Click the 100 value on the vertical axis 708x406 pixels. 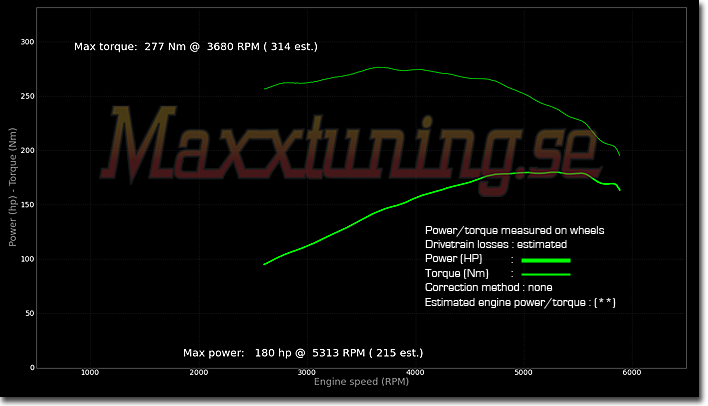click(27, 259)
